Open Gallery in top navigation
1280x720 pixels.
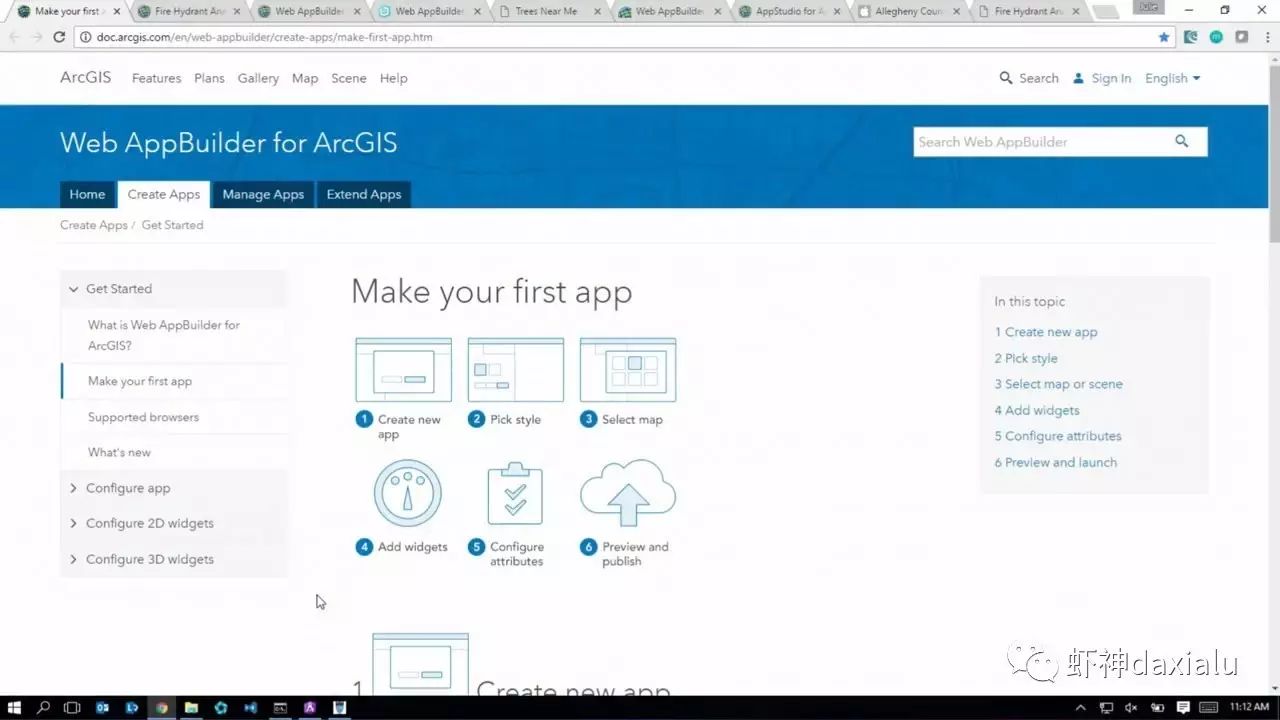[x=258, y=78]
